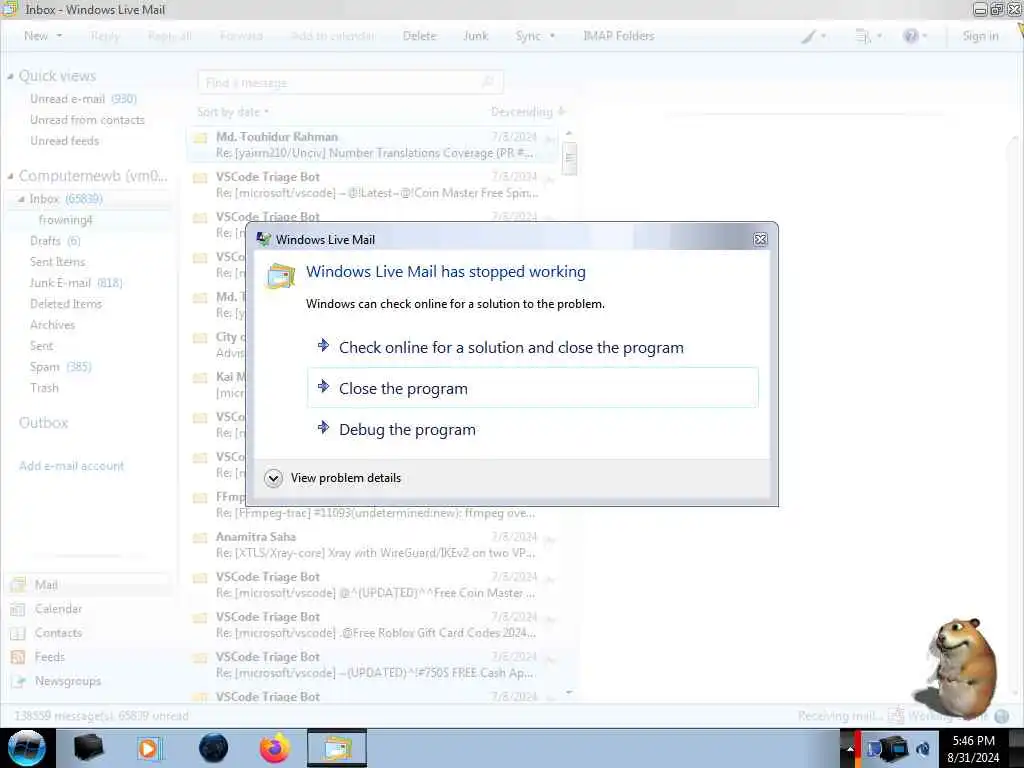Image resolution: width=1024 pixels, height=768 pixels.
Task: Collapse the Inbox folder triangle
Action: (22, 199)
